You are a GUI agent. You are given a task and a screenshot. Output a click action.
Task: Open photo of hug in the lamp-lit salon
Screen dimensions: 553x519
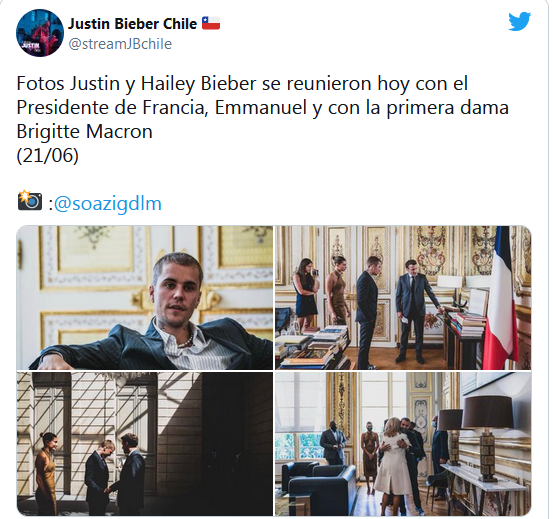pyautogui.click(x=403, y=444)
